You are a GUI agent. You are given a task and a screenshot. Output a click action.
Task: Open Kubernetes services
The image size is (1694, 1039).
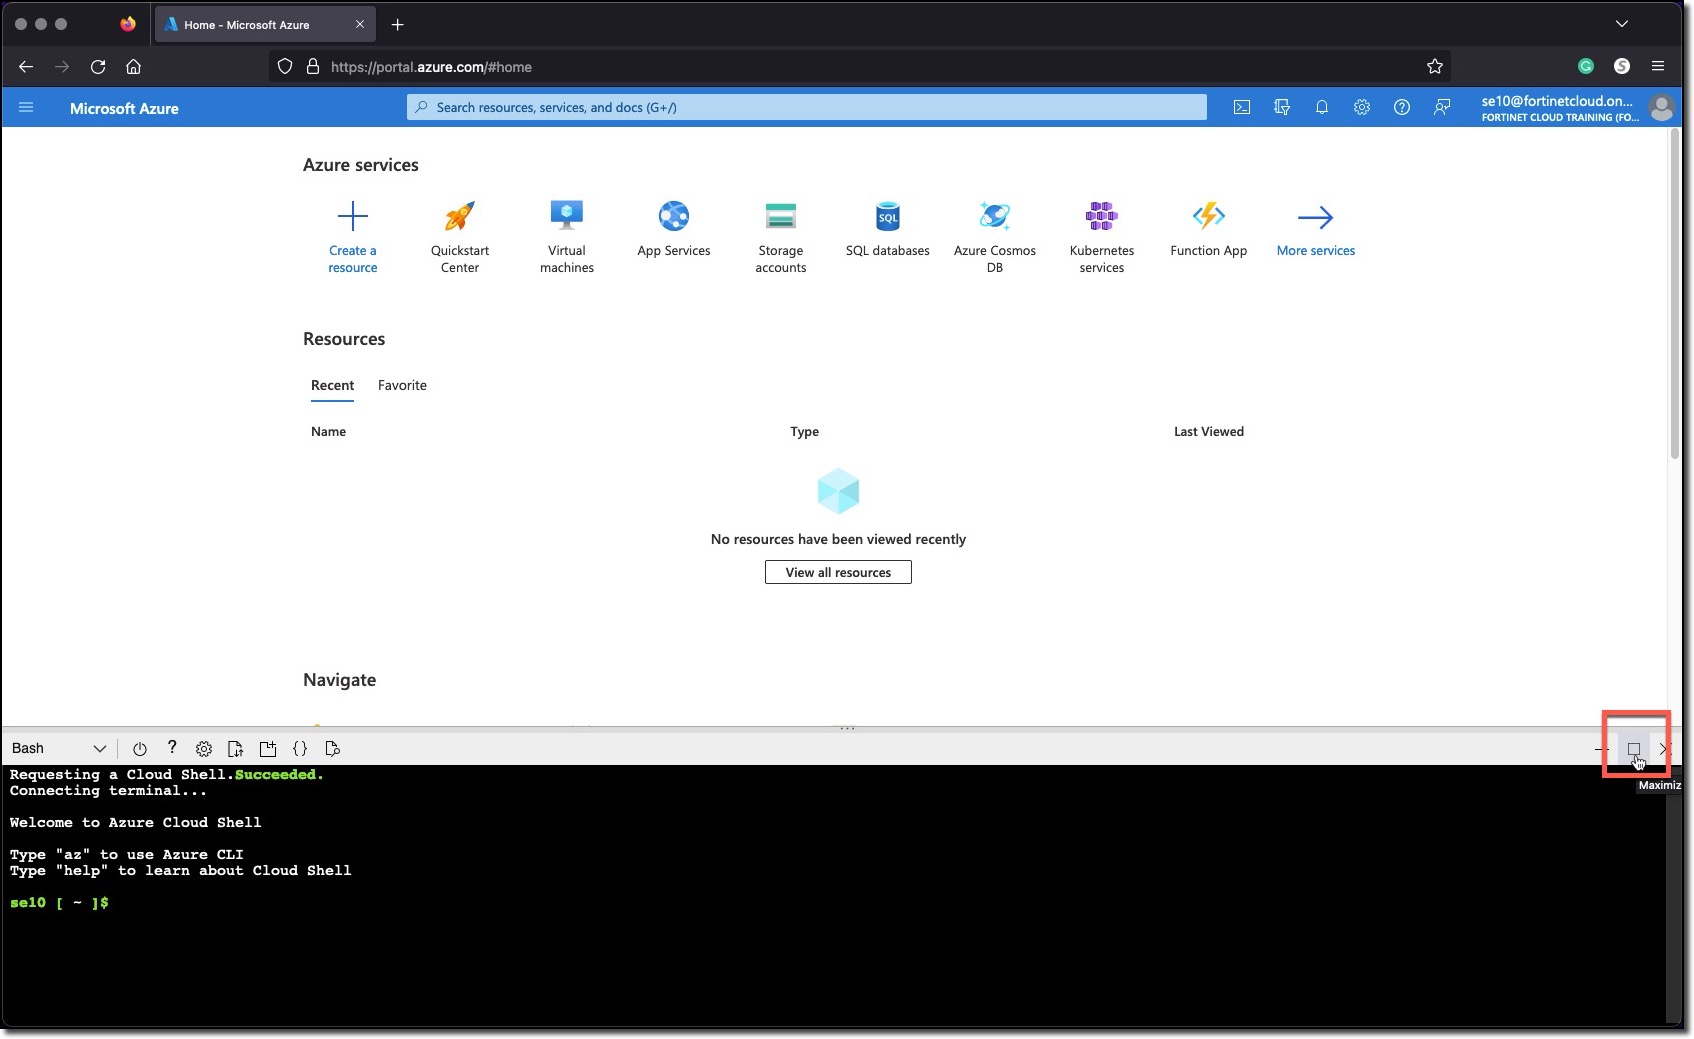1102,237
